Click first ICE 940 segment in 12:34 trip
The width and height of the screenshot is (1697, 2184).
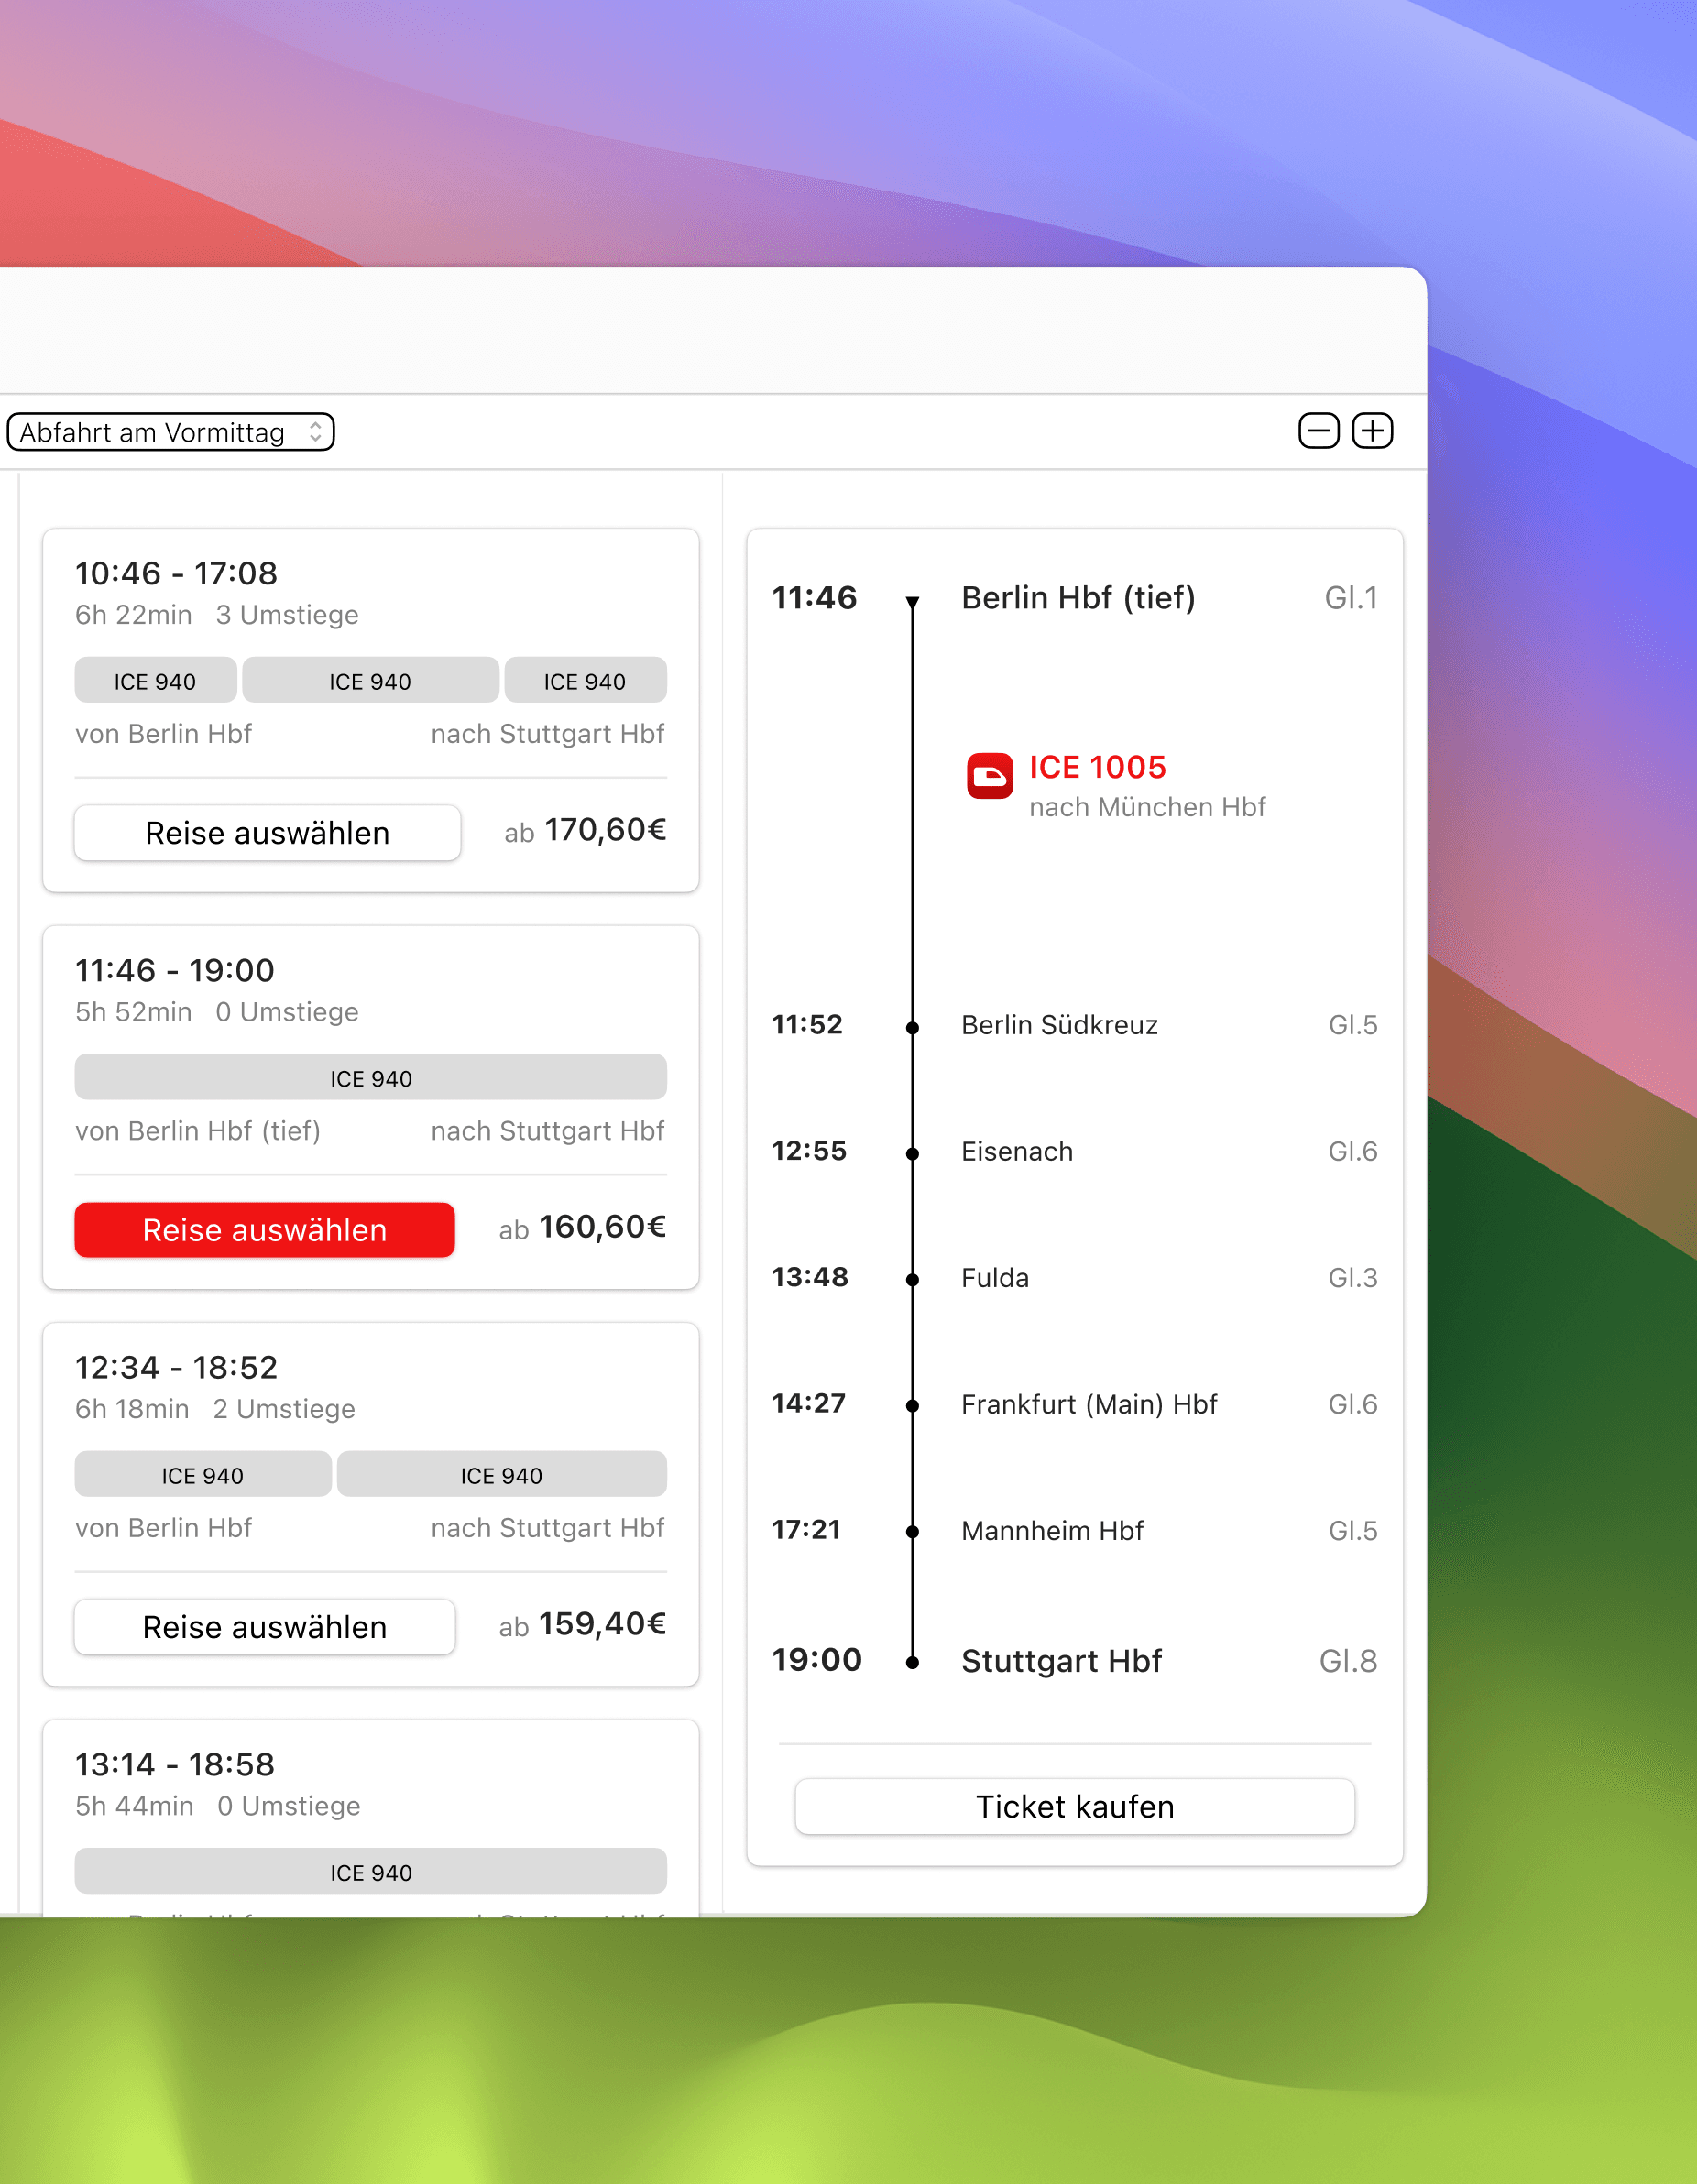point(203,1474)
